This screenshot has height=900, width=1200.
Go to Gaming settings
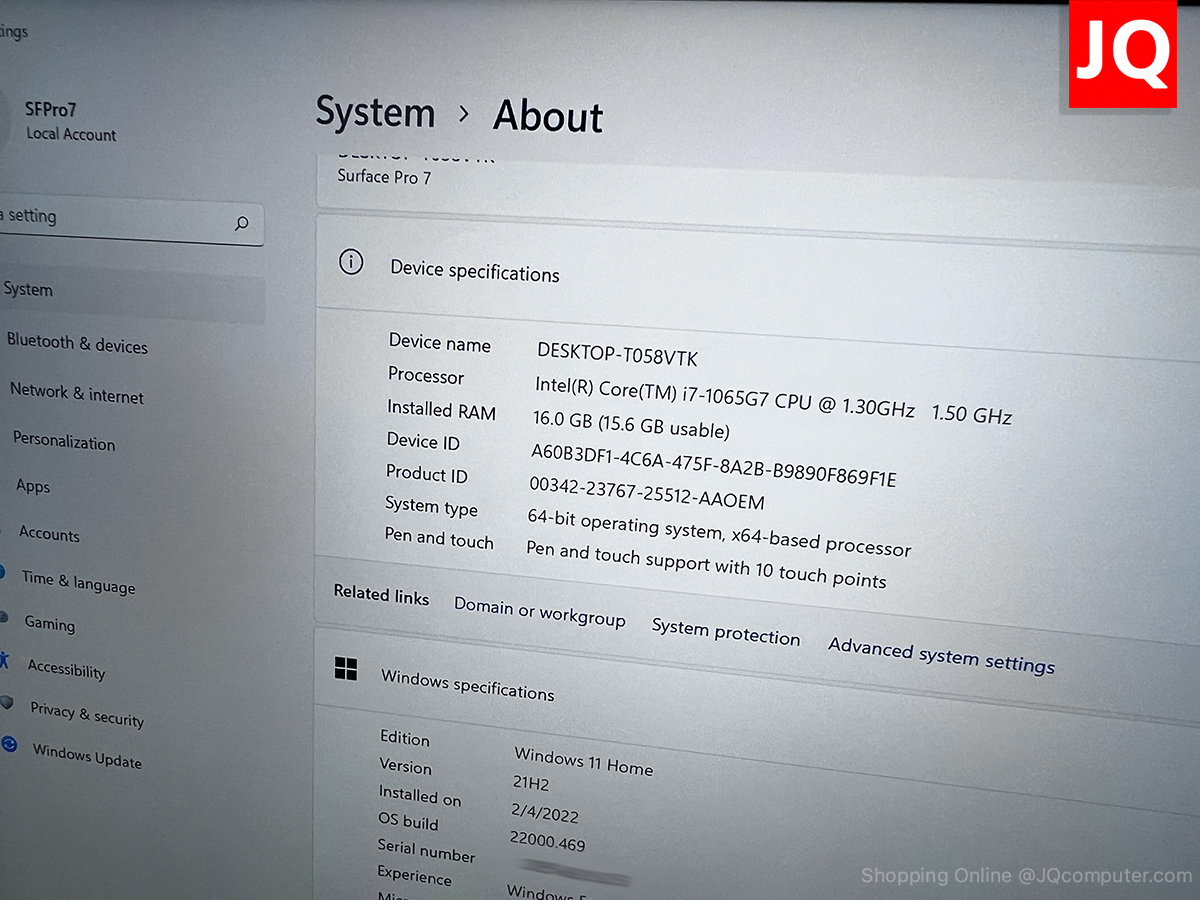[50, 623]
